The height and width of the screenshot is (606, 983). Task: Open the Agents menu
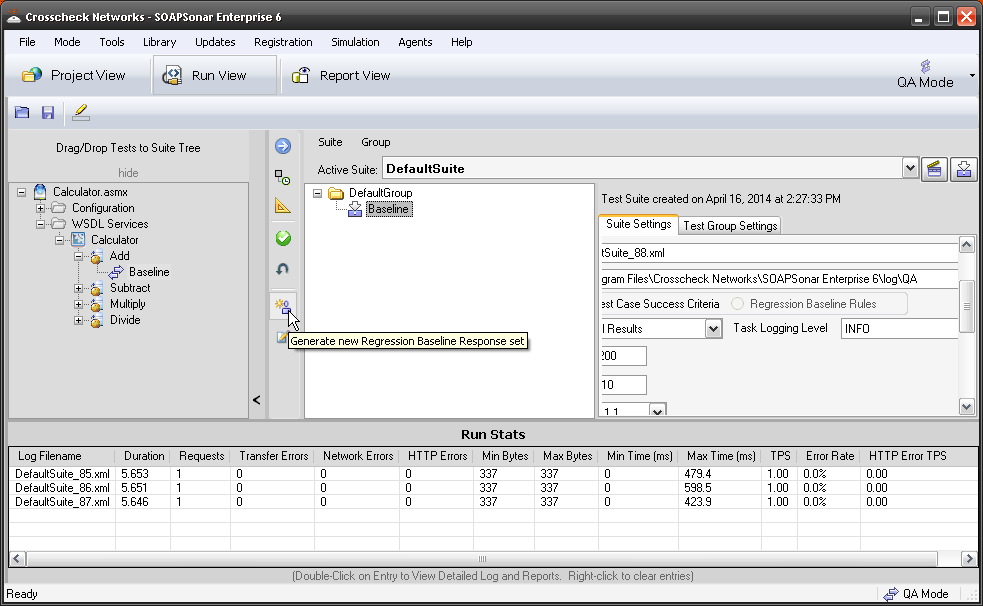click(415, 42)
